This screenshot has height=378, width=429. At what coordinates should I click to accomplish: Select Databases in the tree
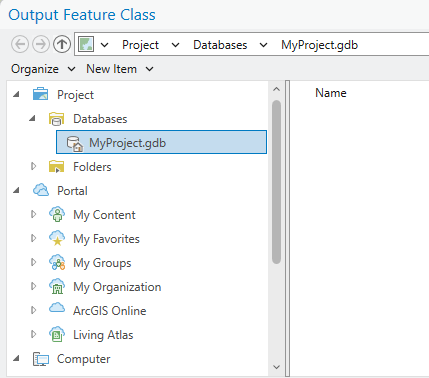point(100,119)
